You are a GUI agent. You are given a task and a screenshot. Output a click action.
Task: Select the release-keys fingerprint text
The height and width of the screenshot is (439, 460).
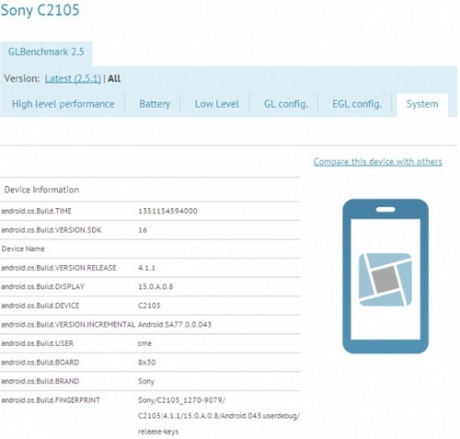point(158,432)
